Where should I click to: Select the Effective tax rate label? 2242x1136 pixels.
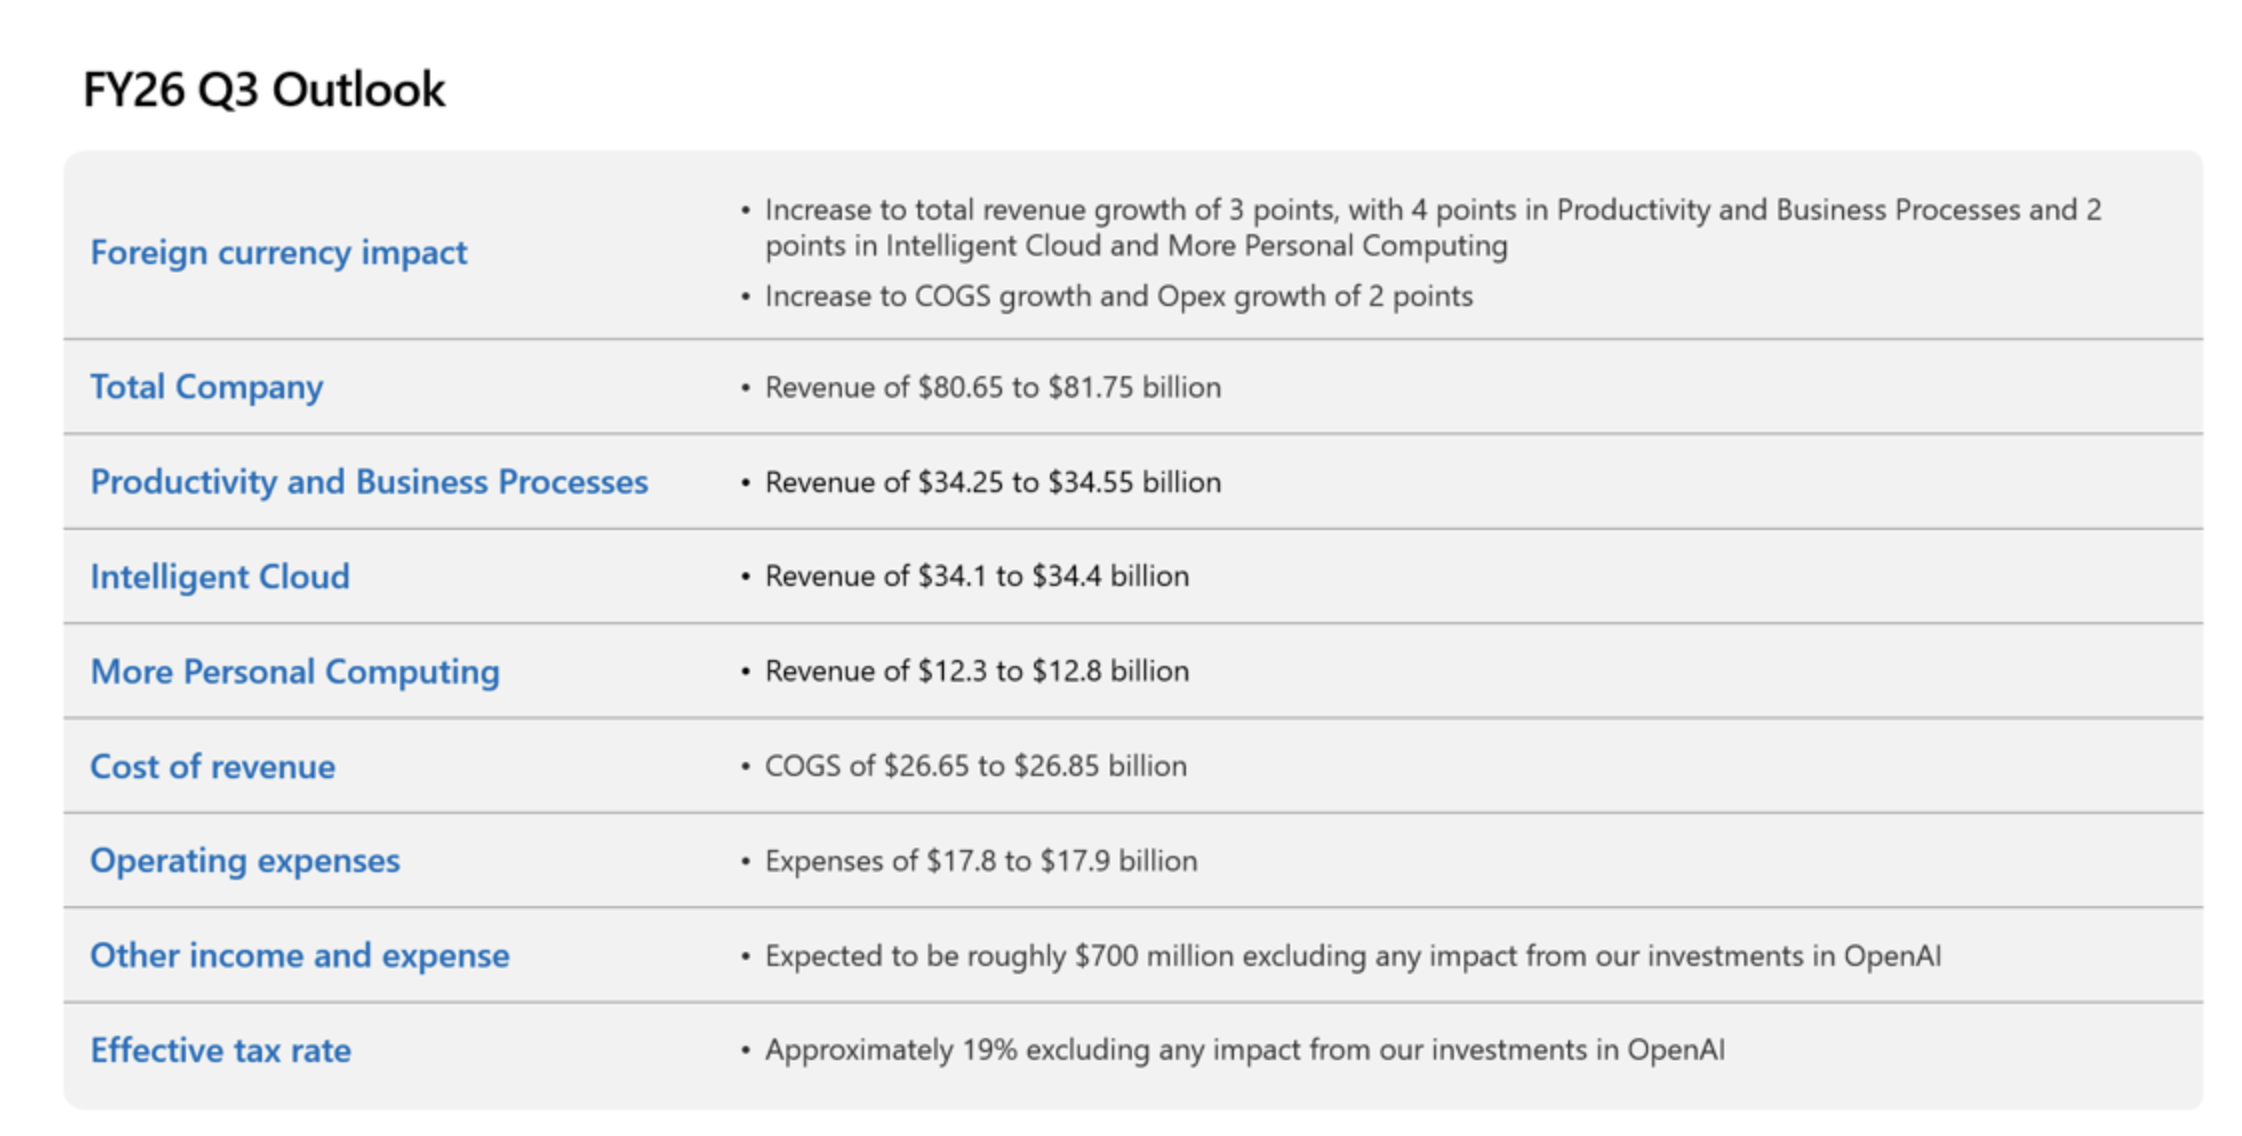[x=220, y=1051]
